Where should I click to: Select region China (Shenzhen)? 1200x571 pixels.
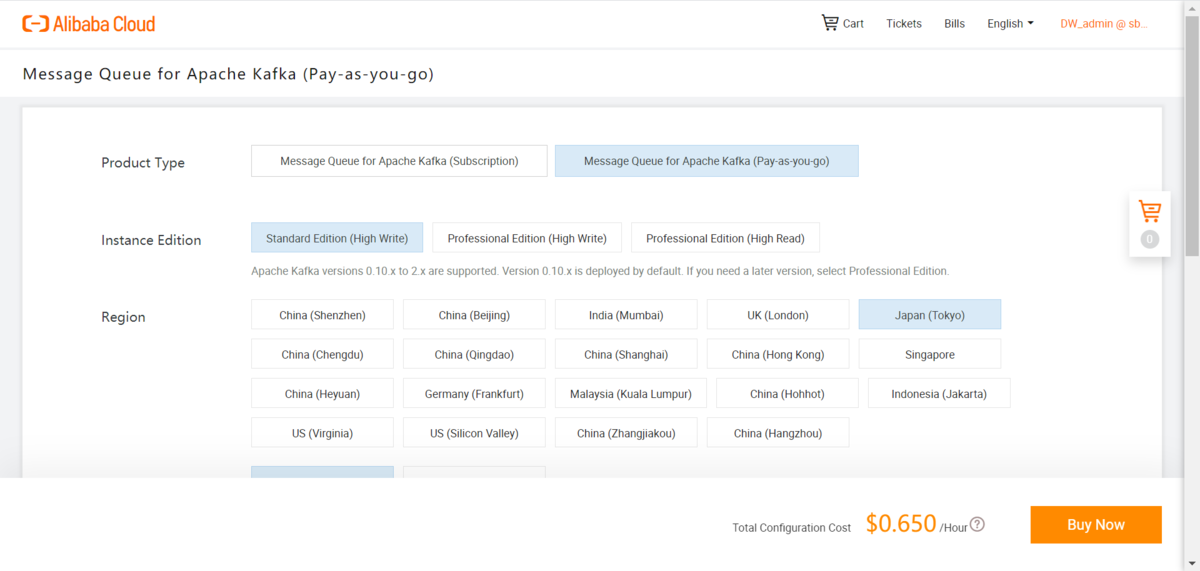(x=322, y=315)
